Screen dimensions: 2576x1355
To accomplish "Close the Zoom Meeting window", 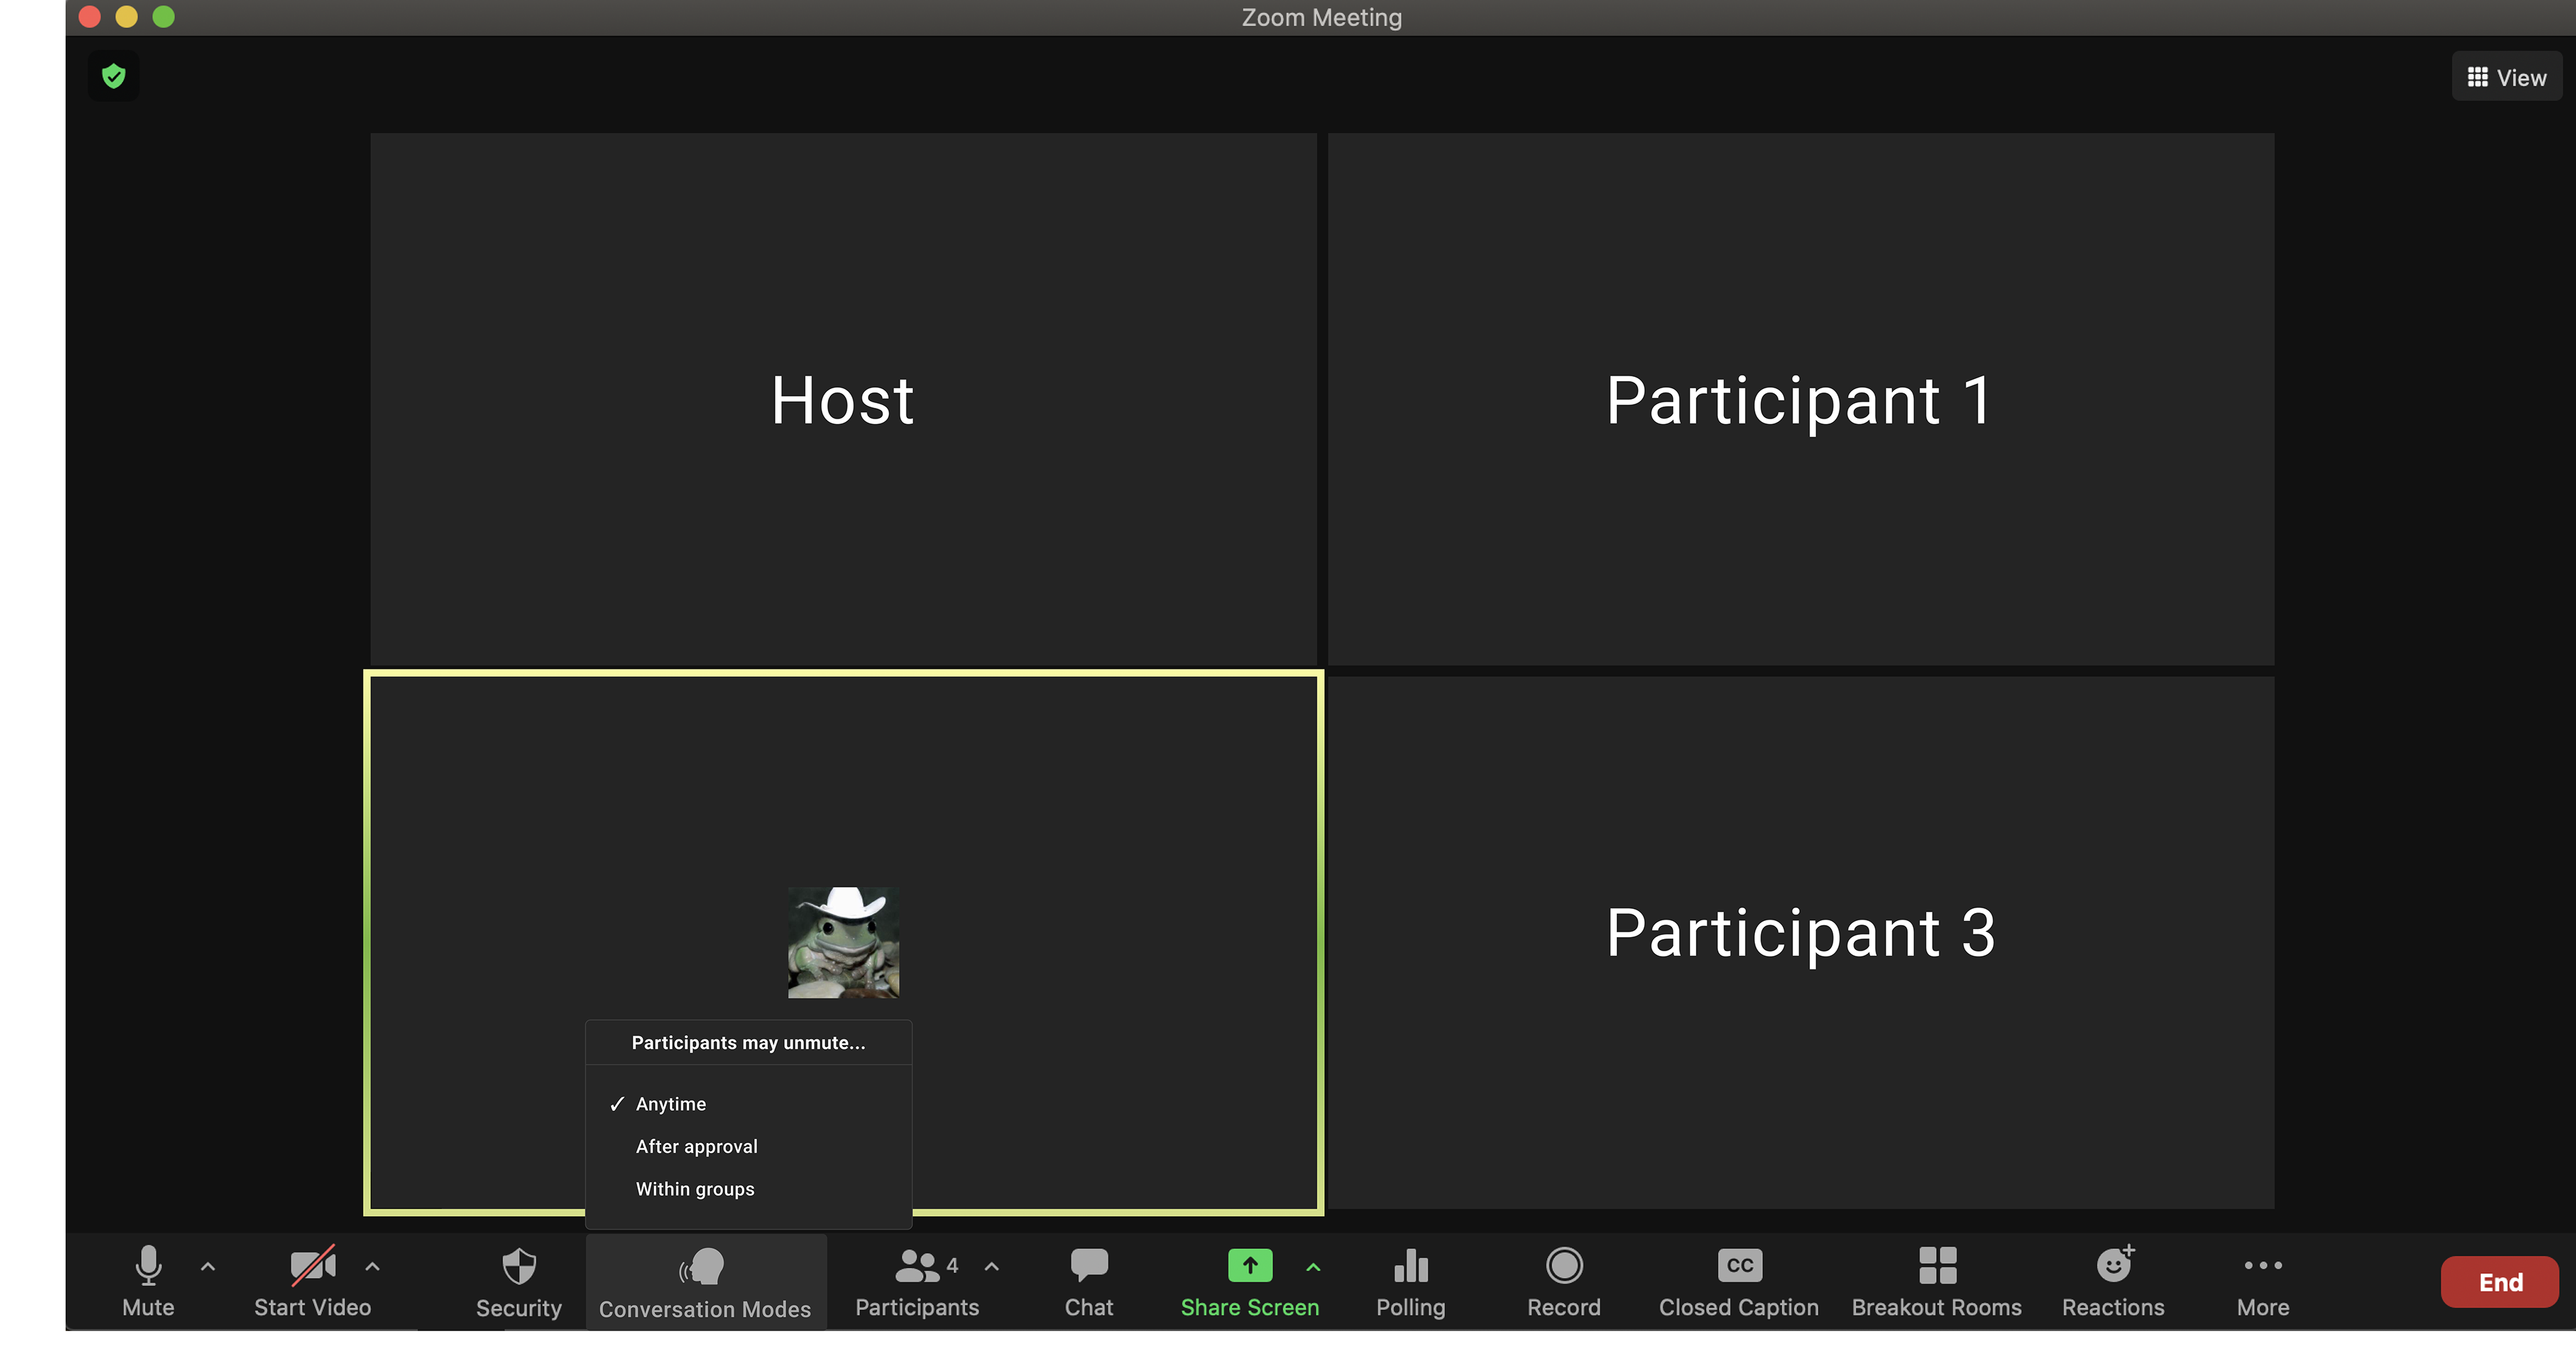I will (90, 16).
